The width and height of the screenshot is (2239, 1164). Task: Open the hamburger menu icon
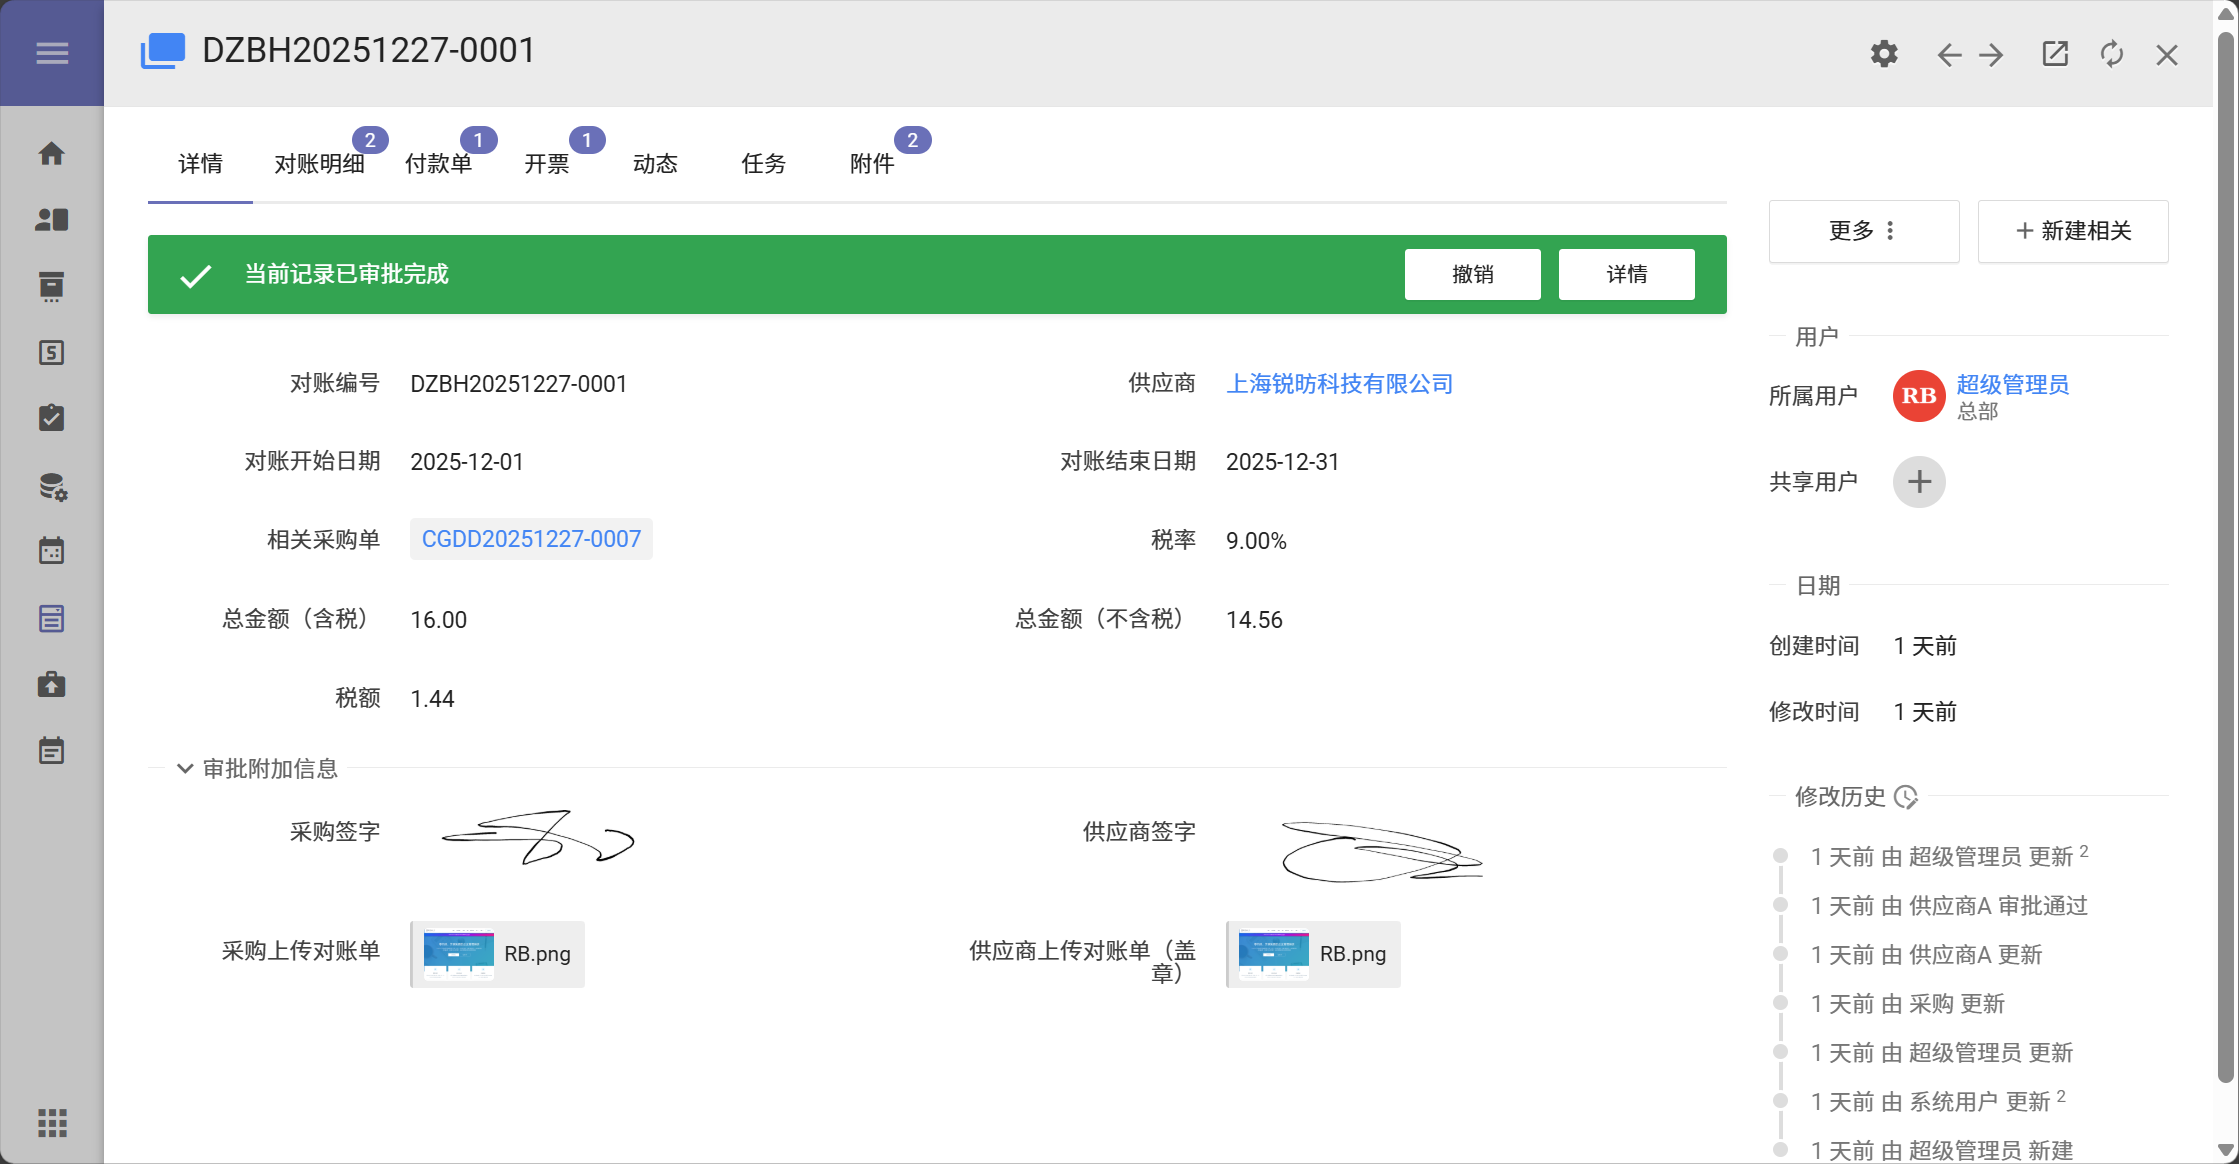click(52, 53)
